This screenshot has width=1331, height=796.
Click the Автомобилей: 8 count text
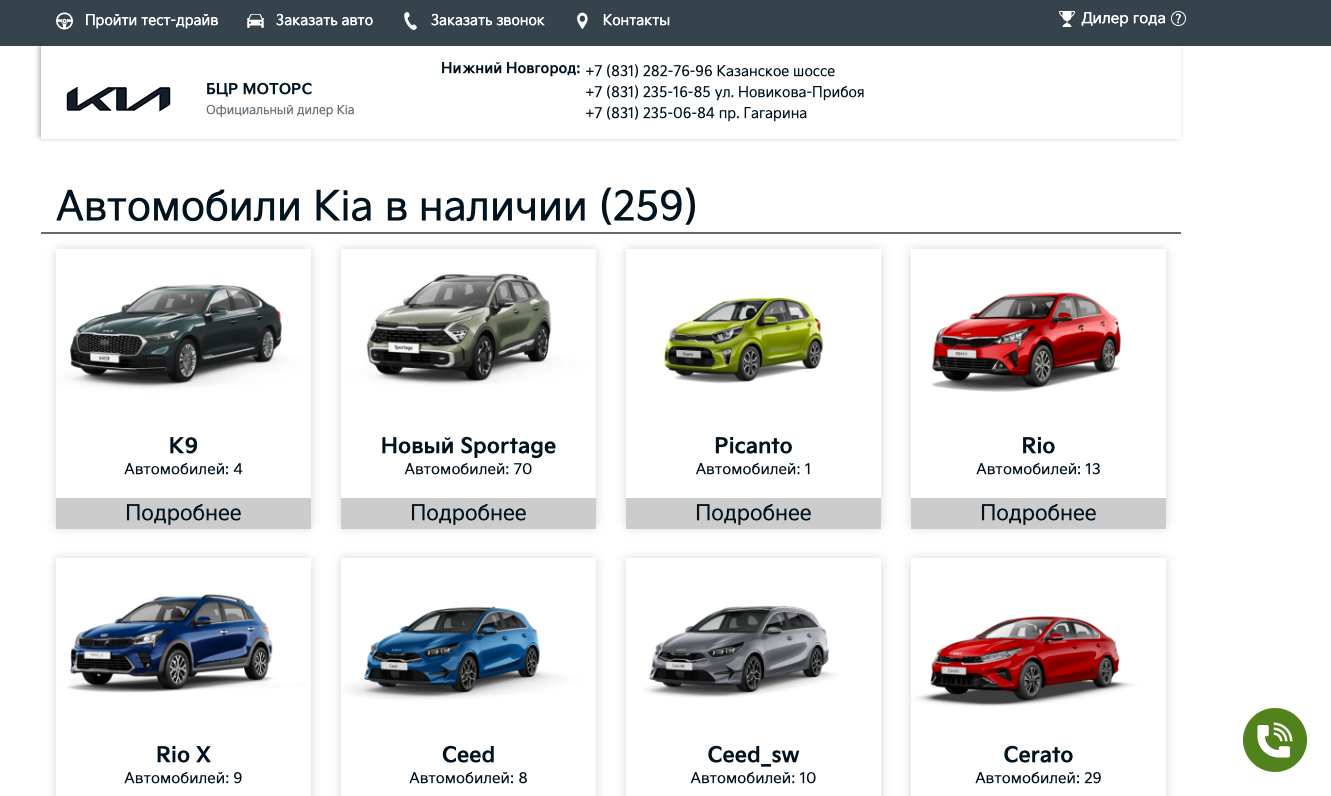point(468,778)
